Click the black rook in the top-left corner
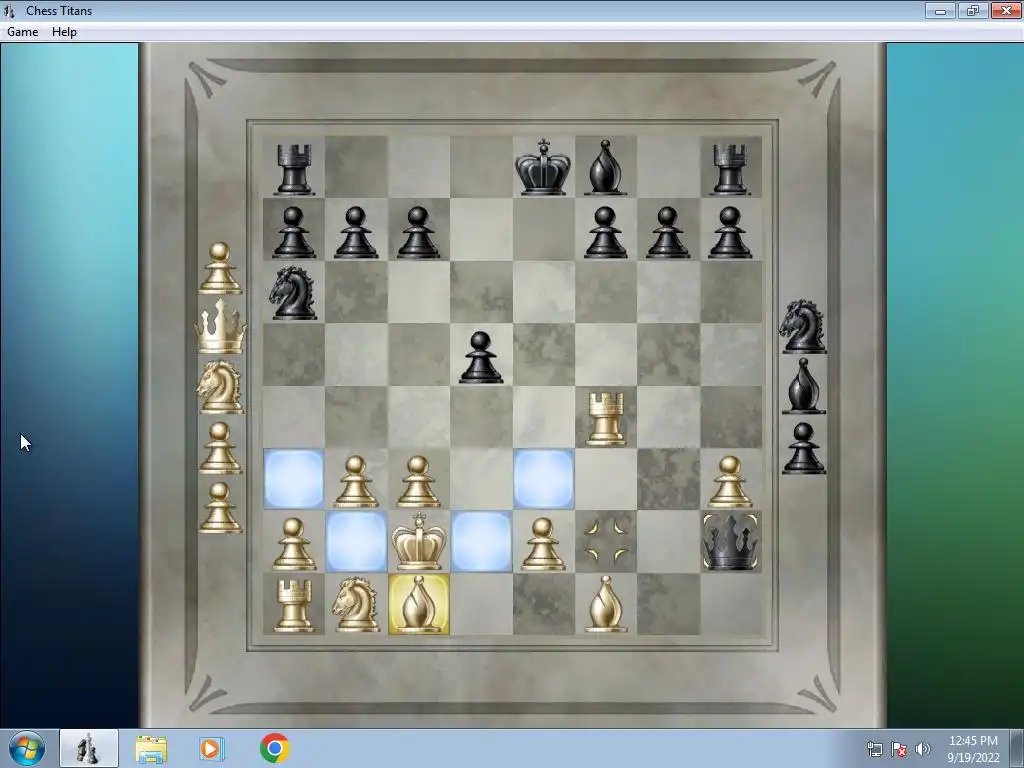The height and width of the screenshot is (768, 1024). (294, 169)
